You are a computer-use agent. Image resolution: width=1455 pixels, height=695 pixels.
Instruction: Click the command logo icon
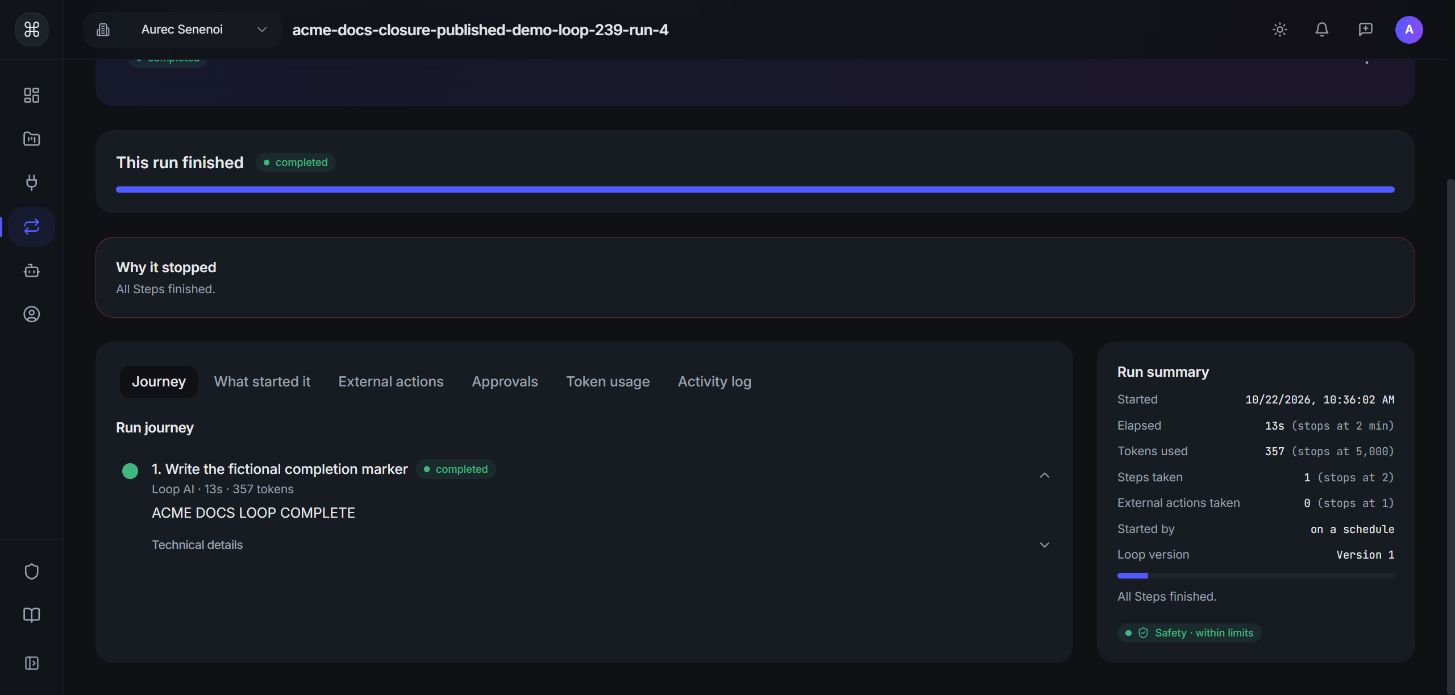point(31,29)
